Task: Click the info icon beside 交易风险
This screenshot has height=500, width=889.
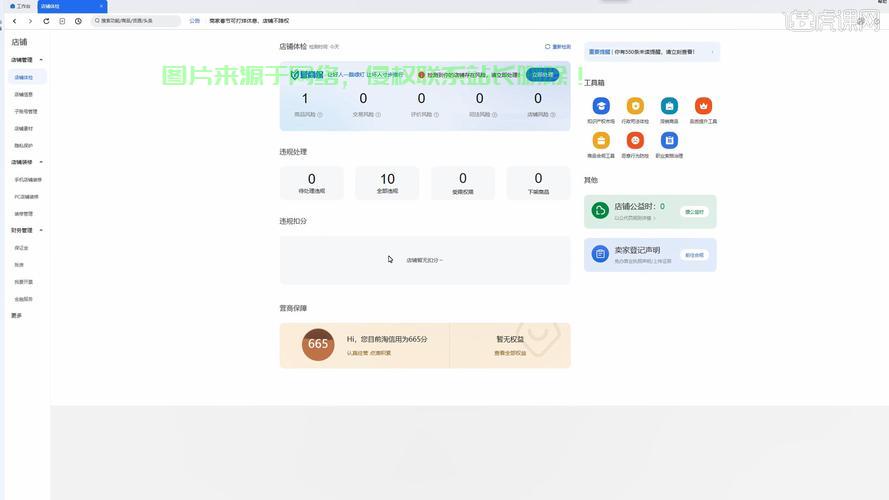Action: [x=378, y=115]
